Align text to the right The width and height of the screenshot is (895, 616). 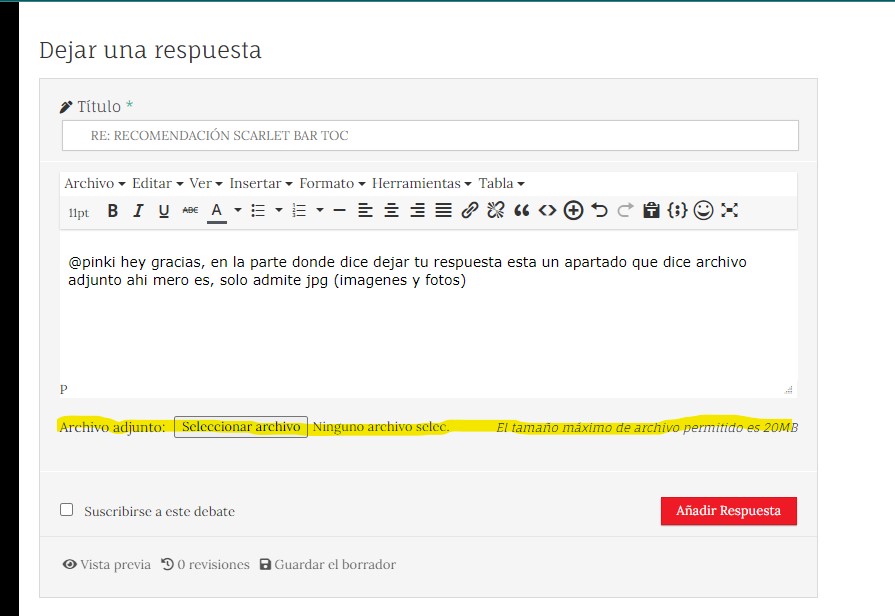(x=418, y=211)
